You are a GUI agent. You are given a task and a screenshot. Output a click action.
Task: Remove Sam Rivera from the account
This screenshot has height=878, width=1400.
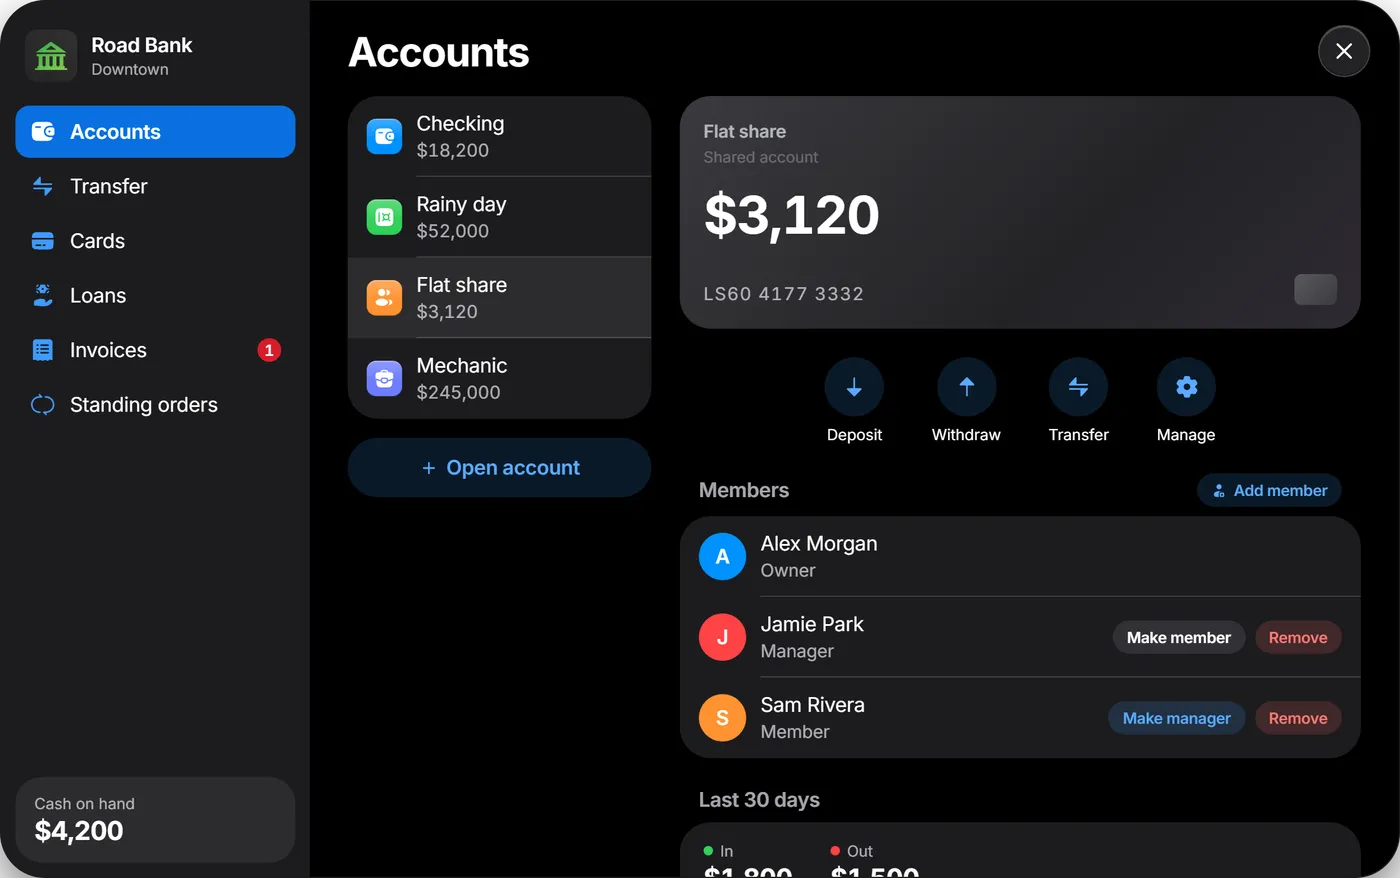click(1298, 718)
